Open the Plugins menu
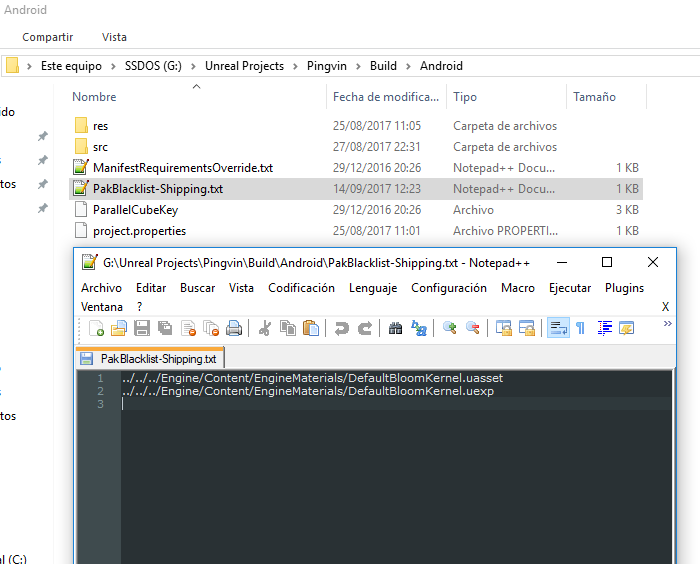Screen dimensions: 700x564 click(x=624, y=288)
